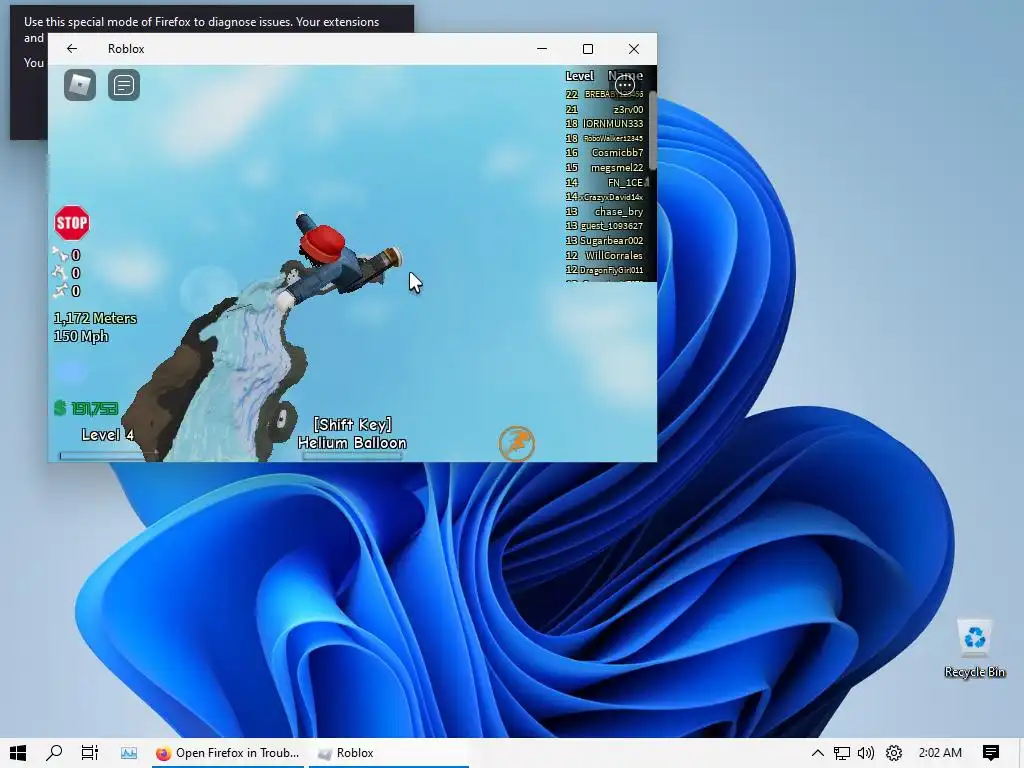Switch to Roblox taskbar item
The height and width of the screenshot is (768, 1024).
tap(389, 753)
